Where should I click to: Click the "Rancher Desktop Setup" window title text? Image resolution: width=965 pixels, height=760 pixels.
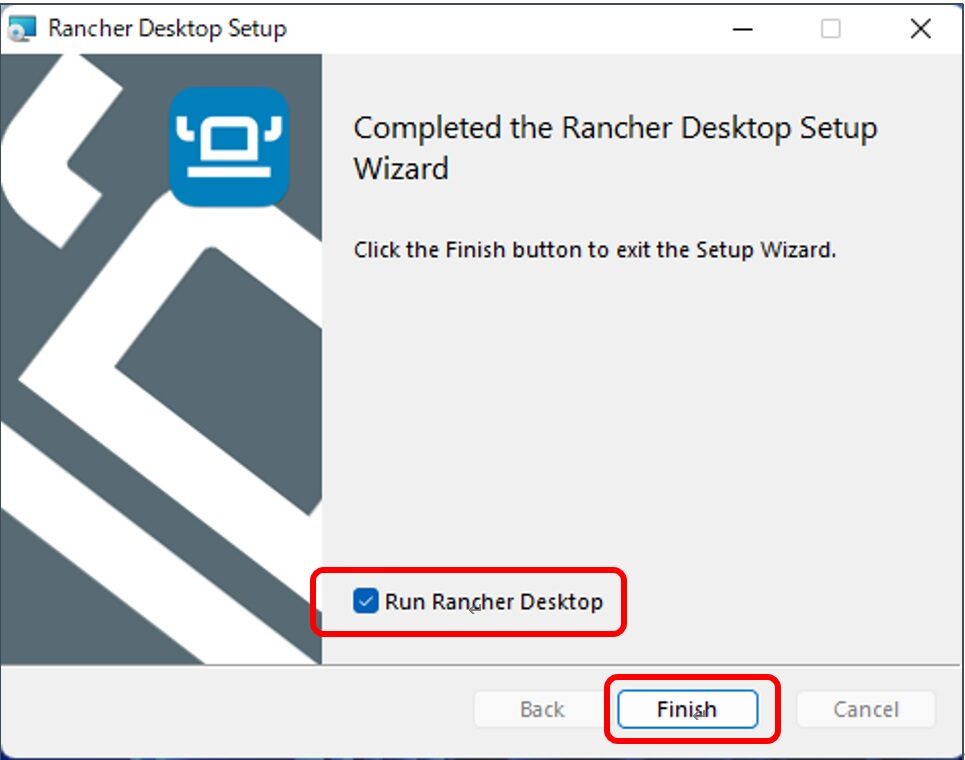(x=167, y=28)
